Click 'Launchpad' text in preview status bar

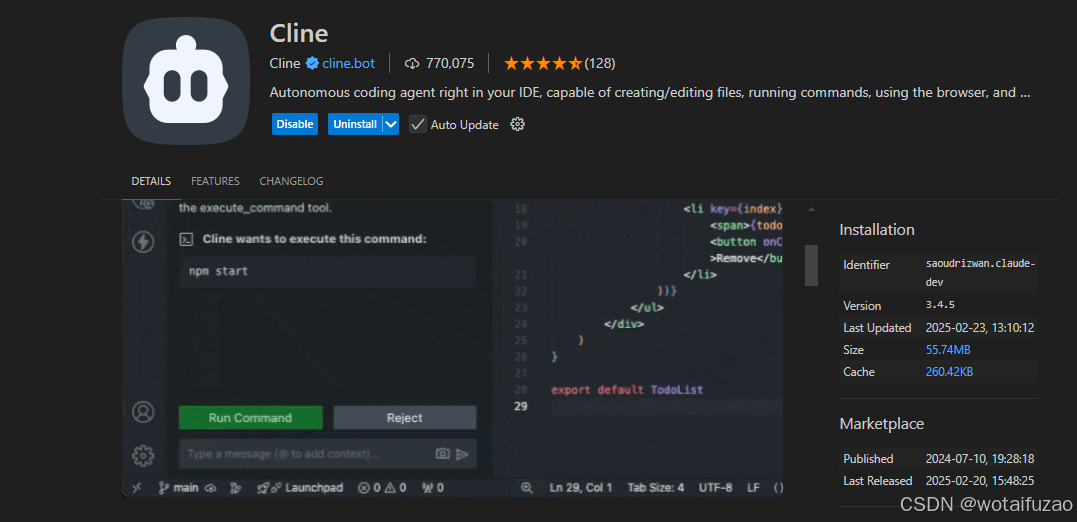[x=314, y=488]
